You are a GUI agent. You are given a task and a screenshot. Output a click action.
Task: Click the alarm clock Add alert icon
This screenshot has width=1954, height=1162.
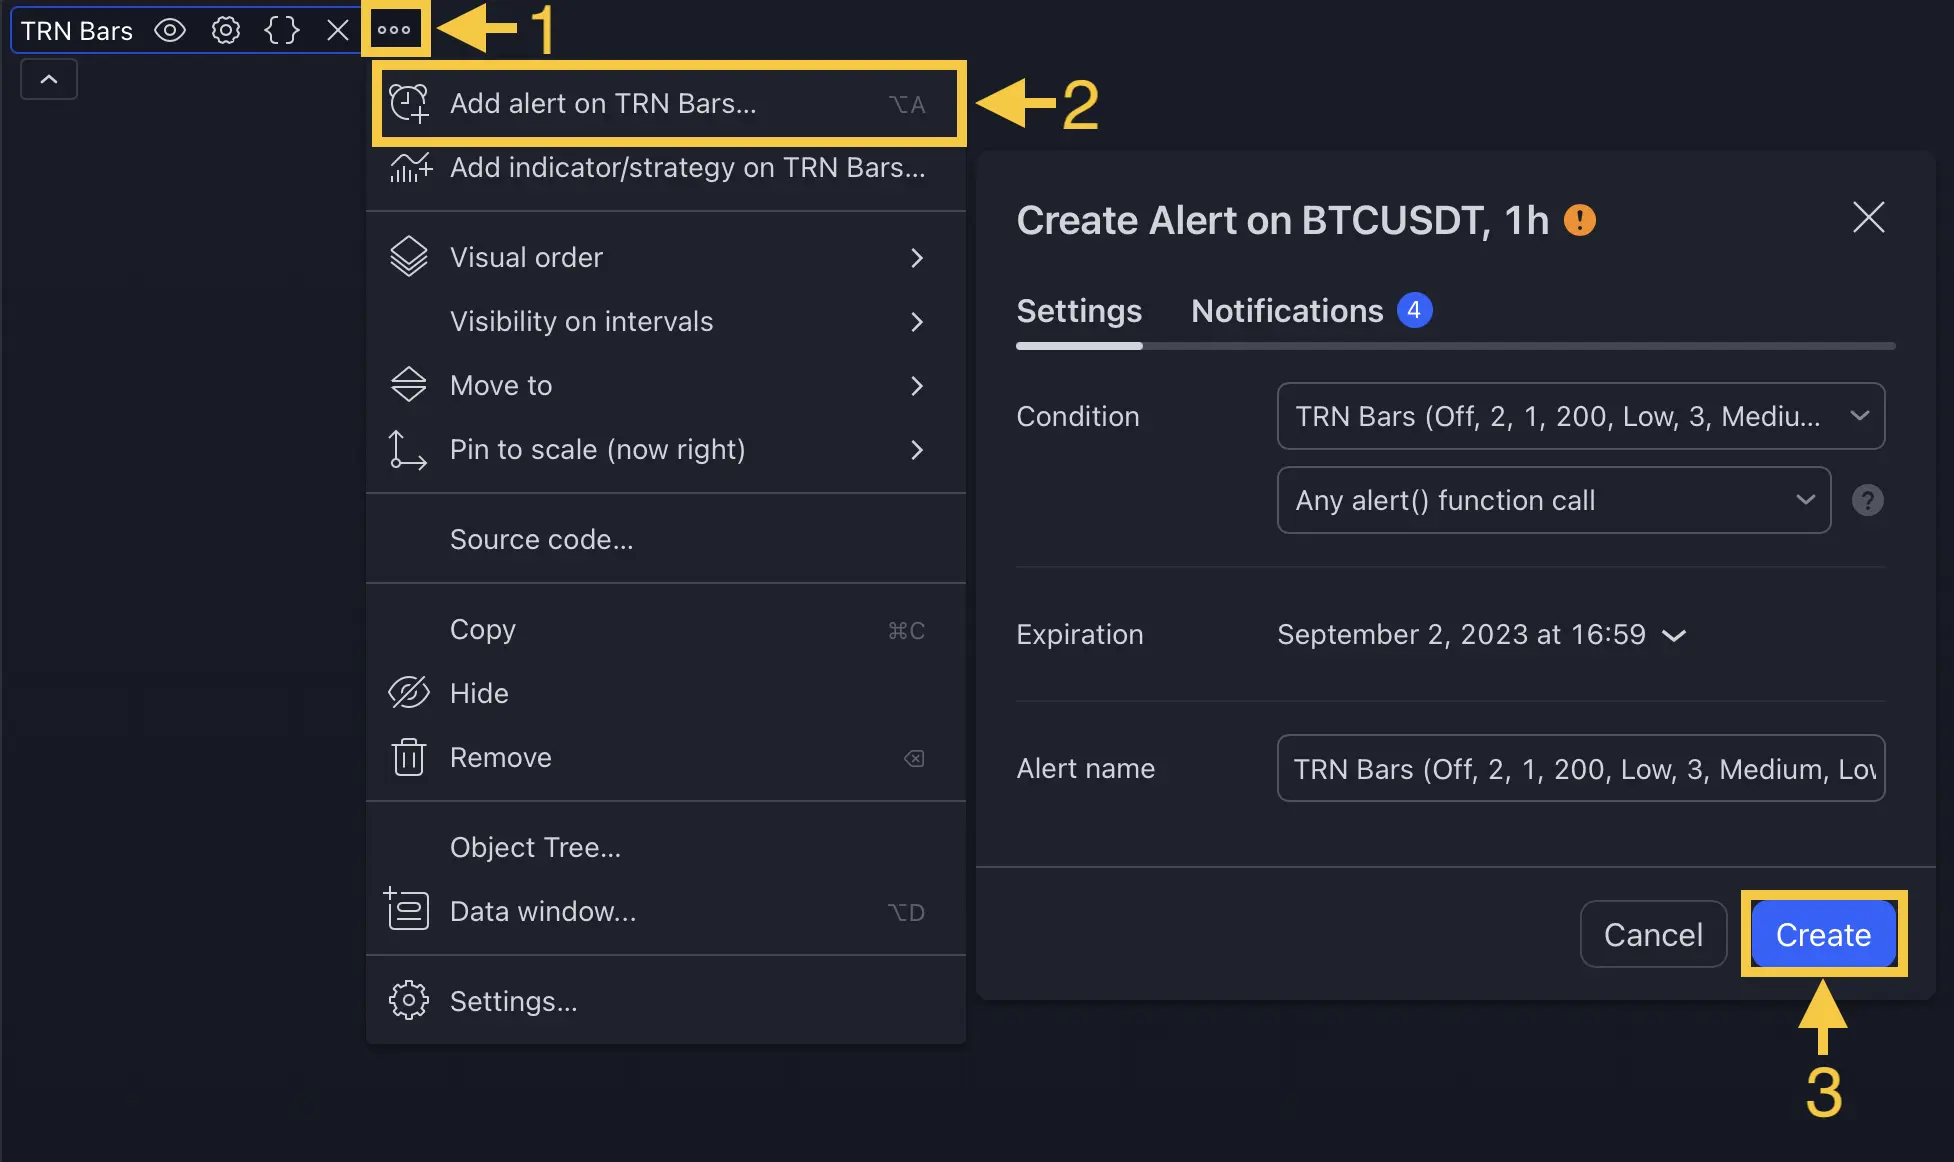pyautogui.click(x=409, y=103)
